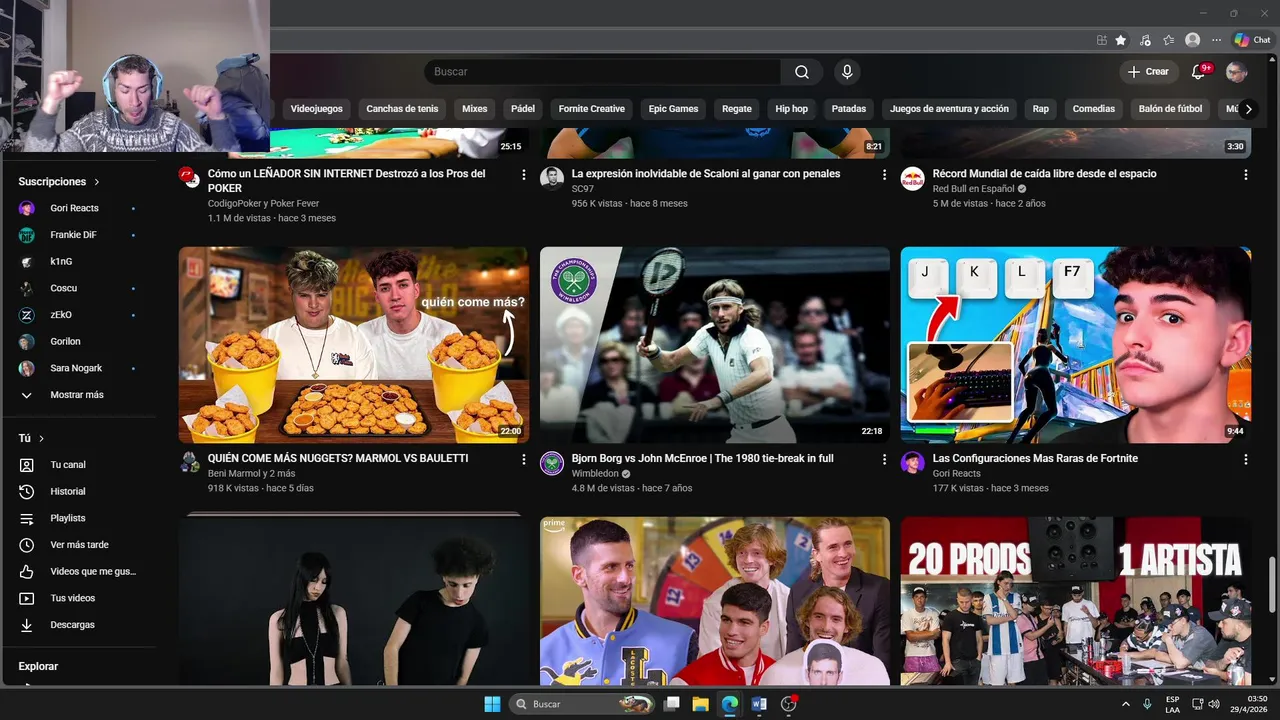Select the Balón de fútbol chip
Image resolution: width=1280 pixels, height=720 pixels.
pos(1170,109)
